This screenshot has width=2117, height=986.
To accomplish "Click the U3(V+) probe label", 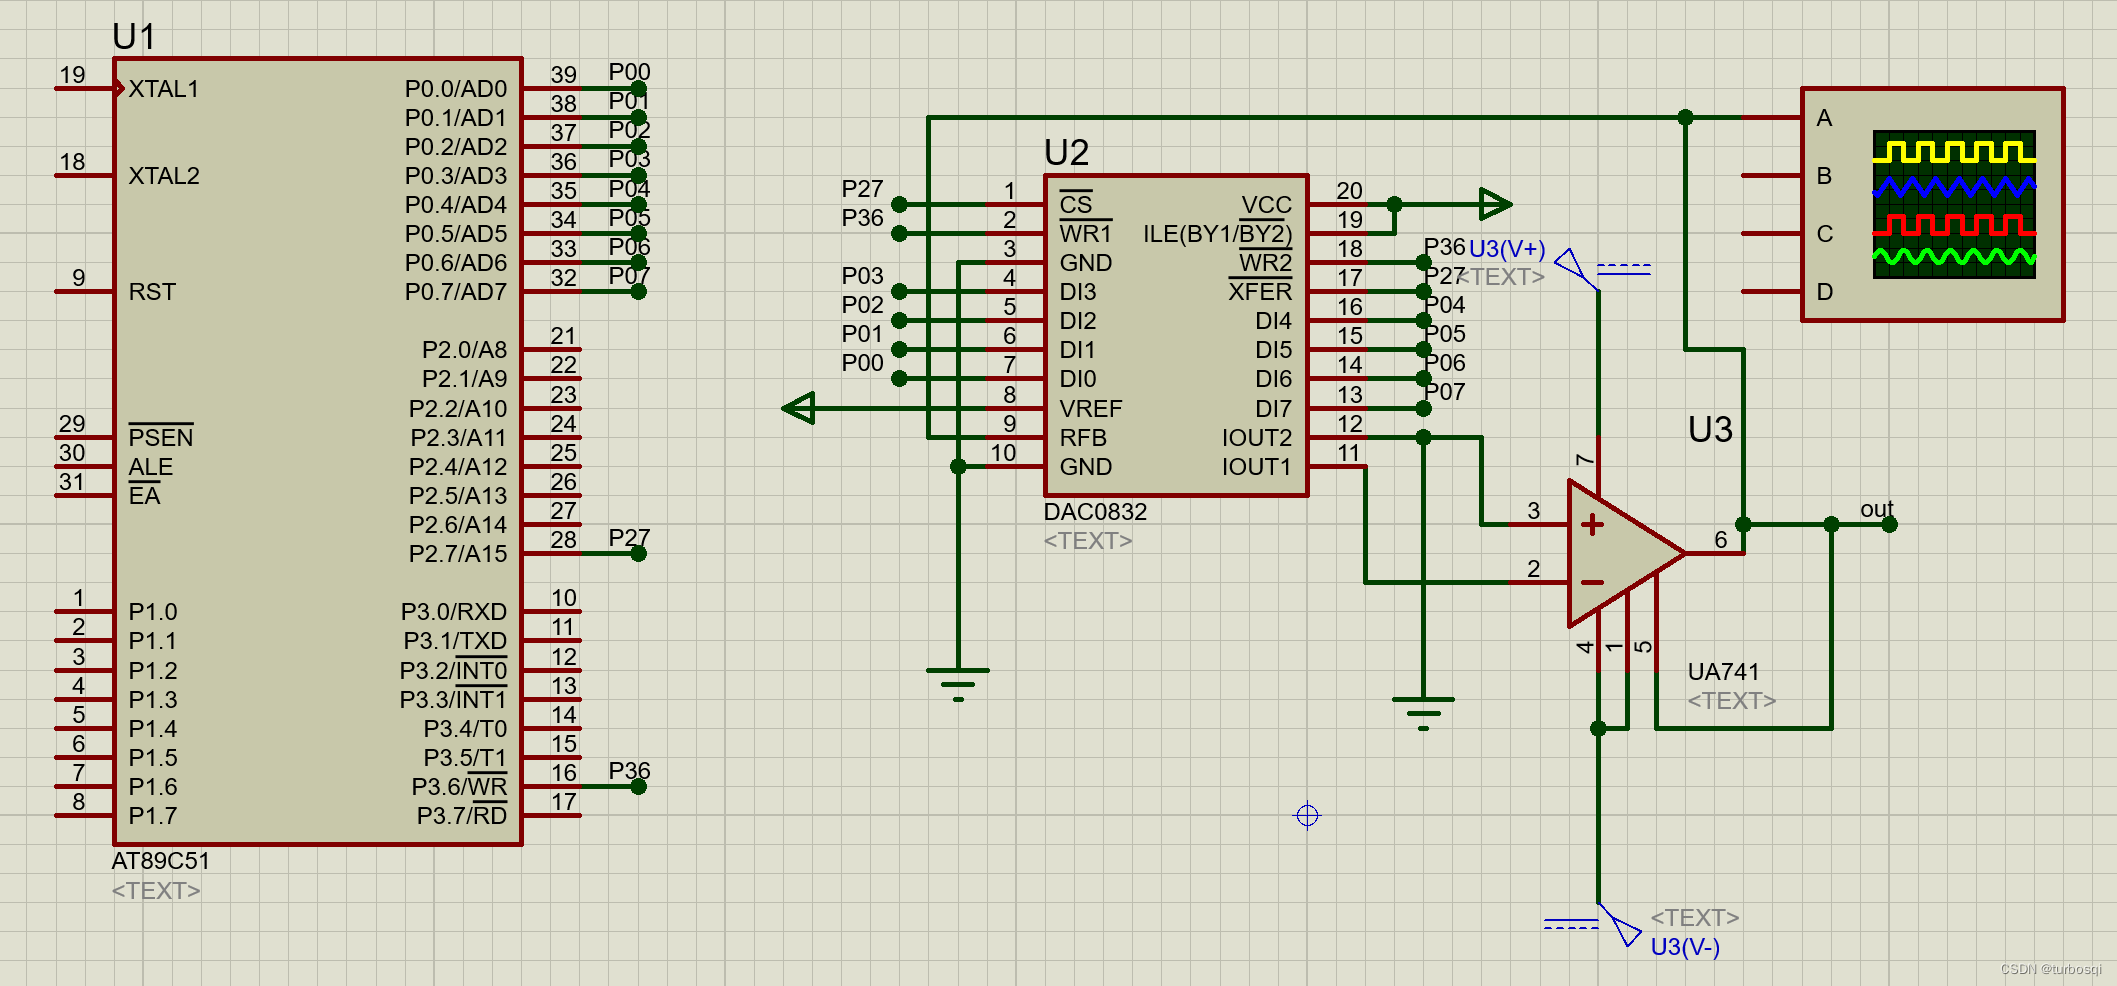I will 1507,249.
